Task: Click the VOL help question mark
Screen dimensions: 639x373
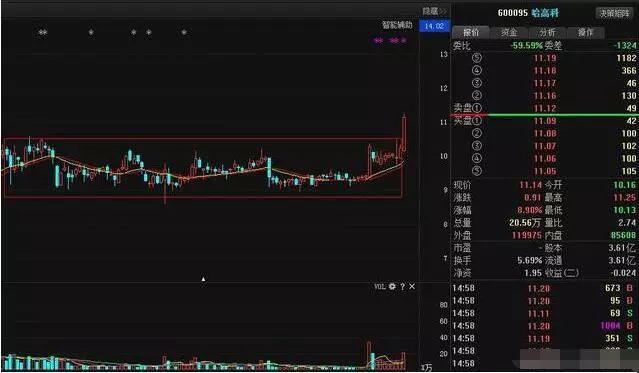Action: click(x=402, y=287)
